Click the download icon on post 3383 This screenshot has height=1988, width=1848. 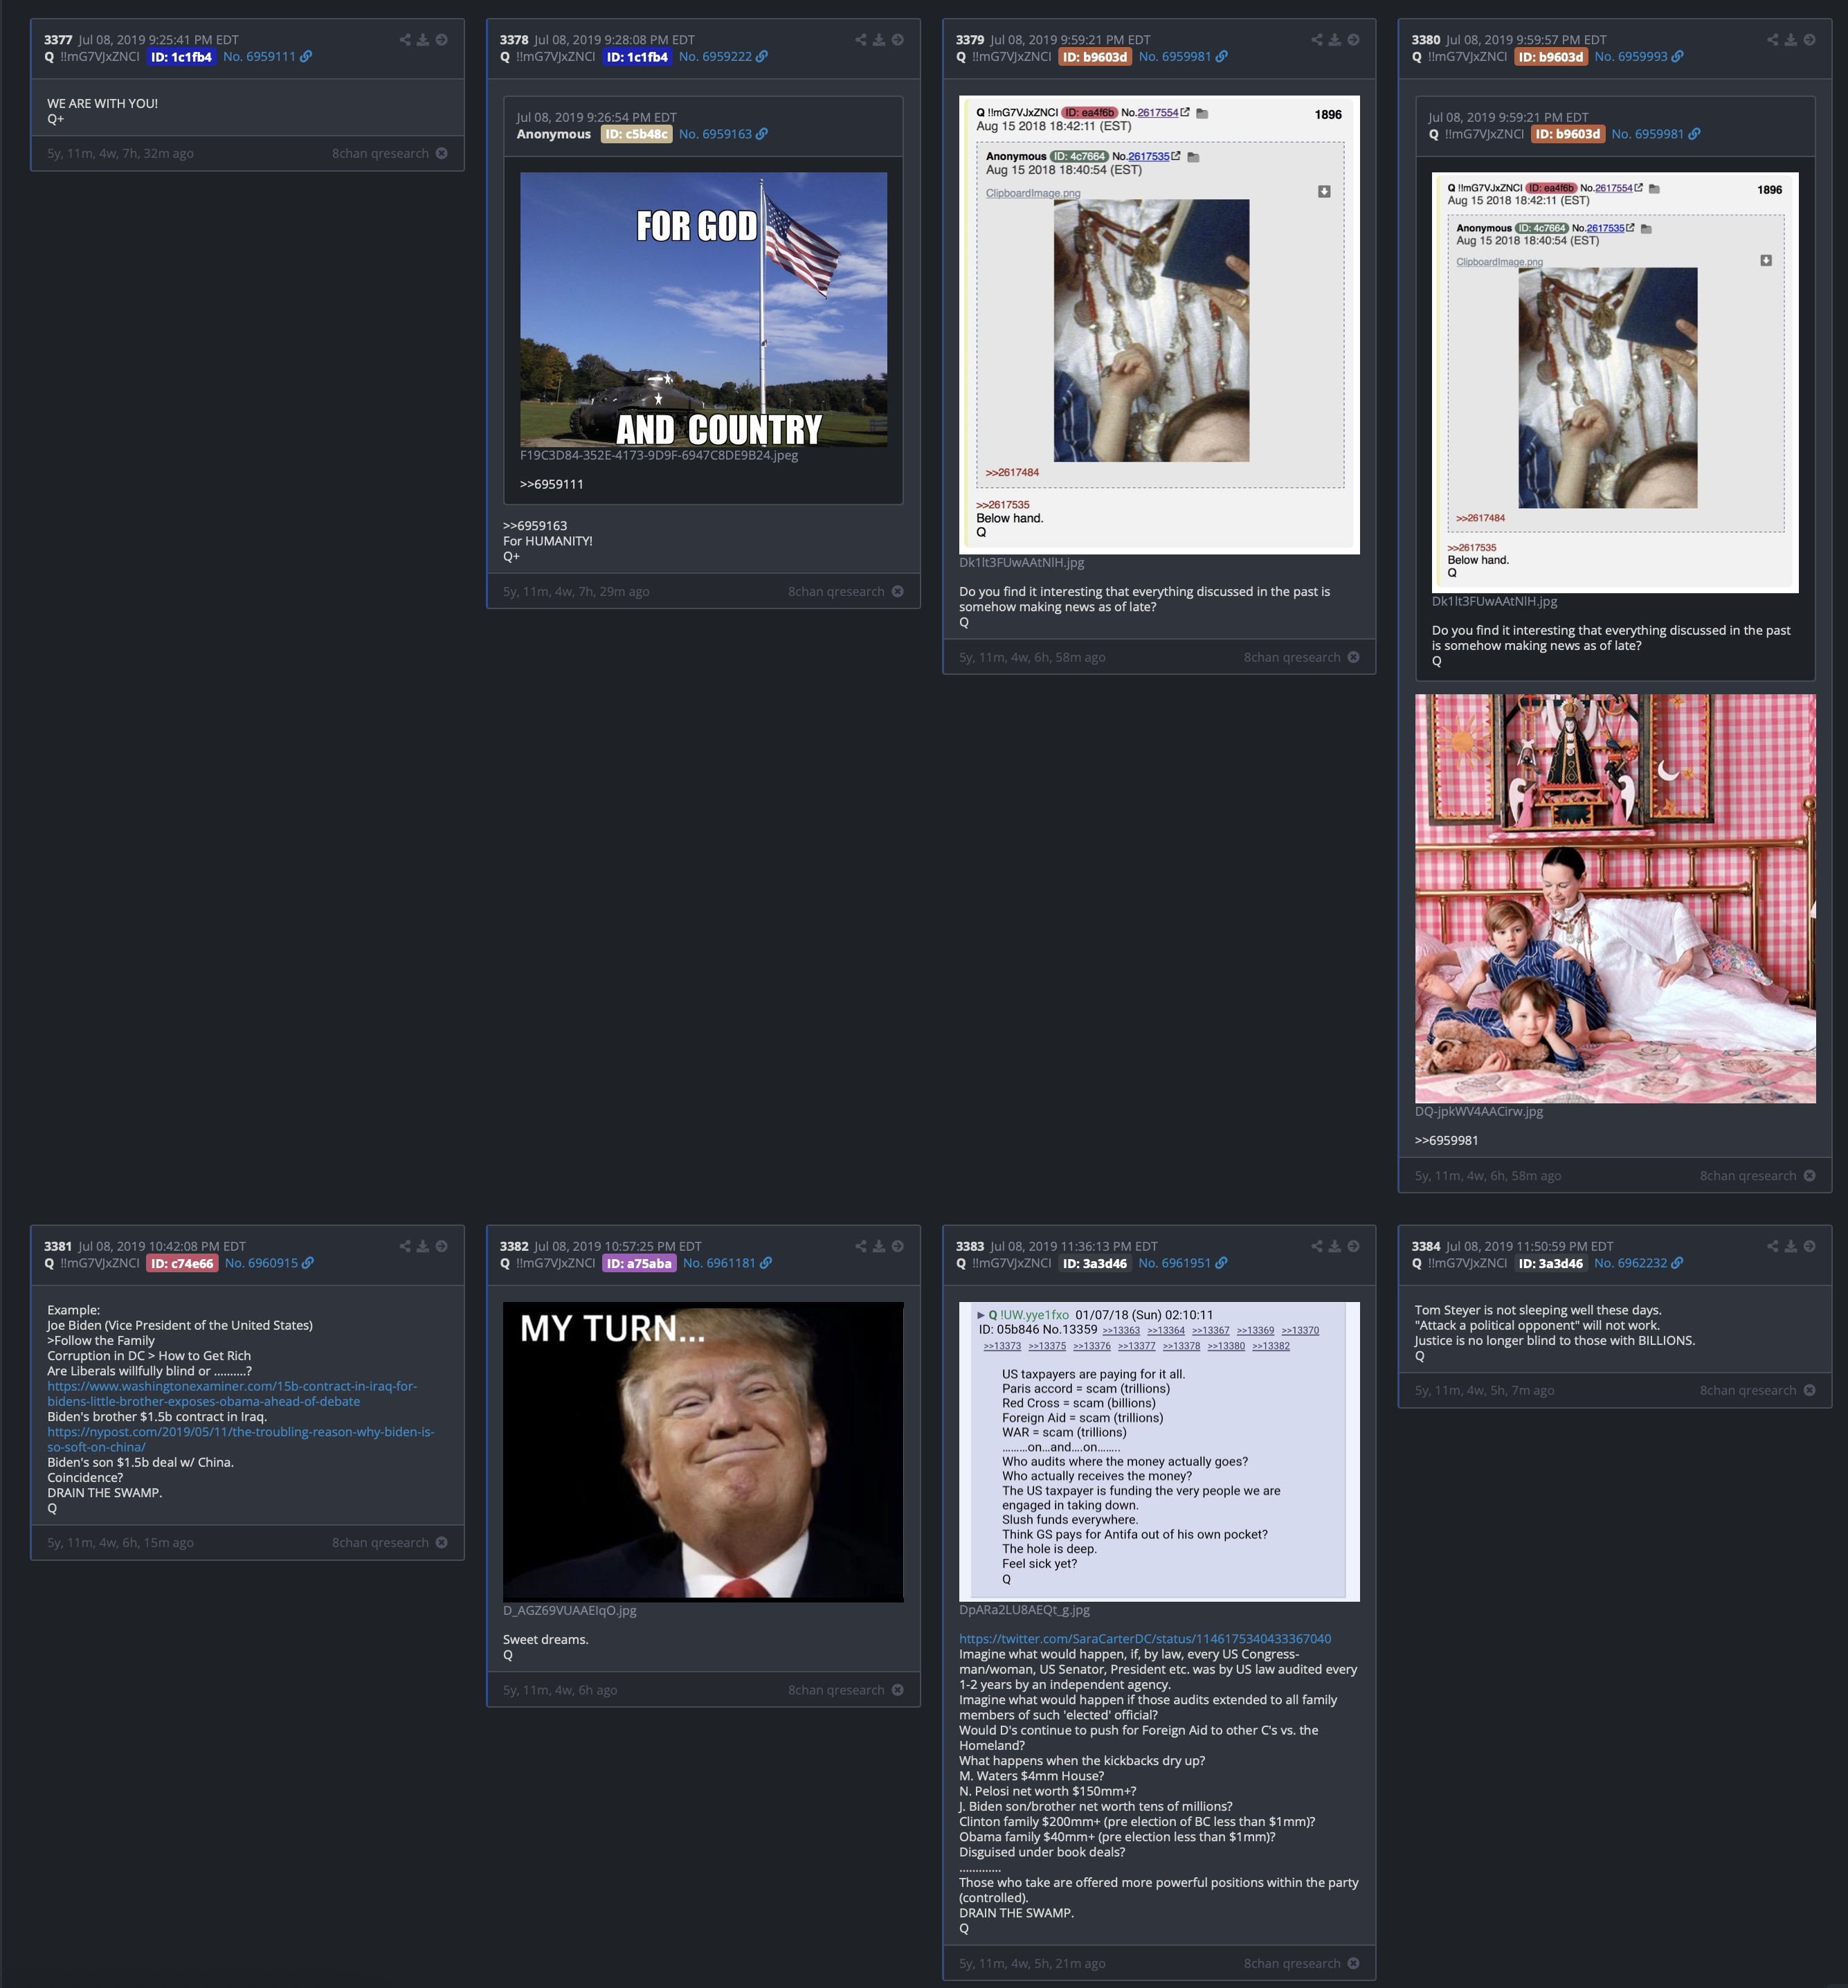(1335, 1246)
